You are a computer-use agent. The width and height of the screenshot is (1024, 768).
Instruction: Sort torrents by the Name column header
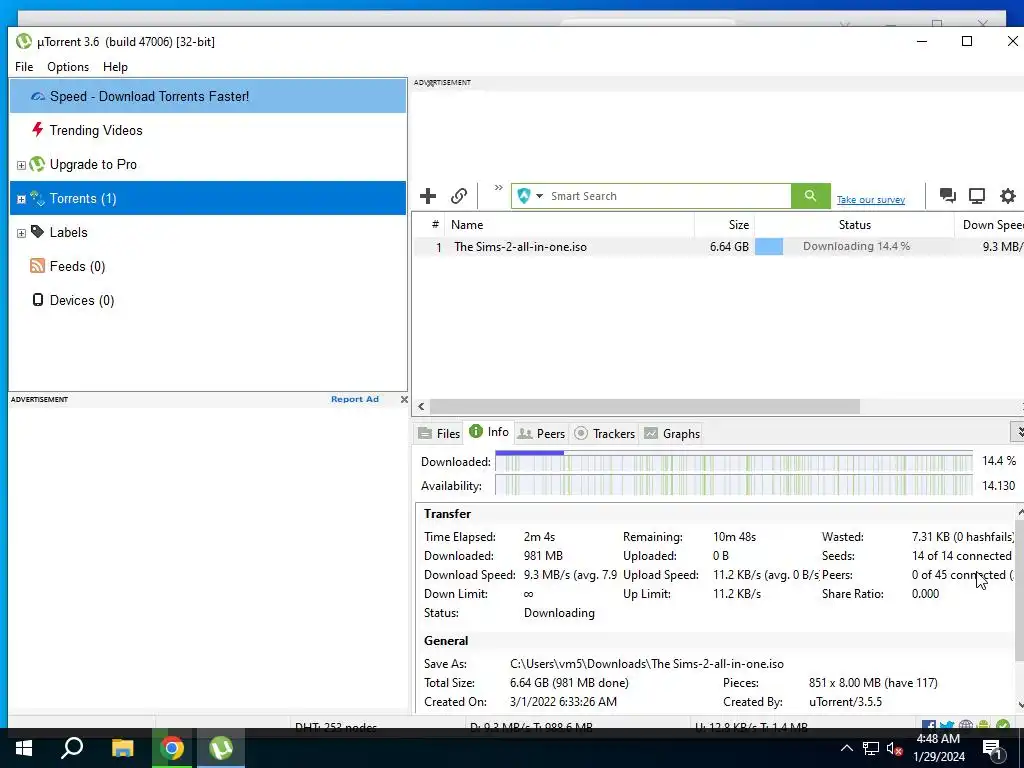point(569,225)
